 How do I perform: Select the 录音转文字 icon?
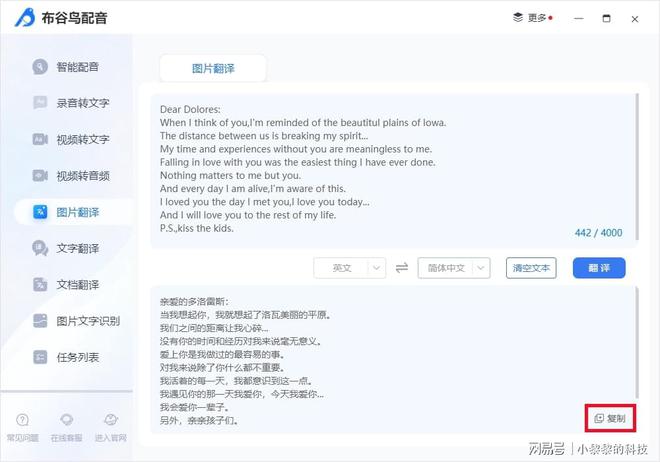pyautogui.click(x=40, y=102)
